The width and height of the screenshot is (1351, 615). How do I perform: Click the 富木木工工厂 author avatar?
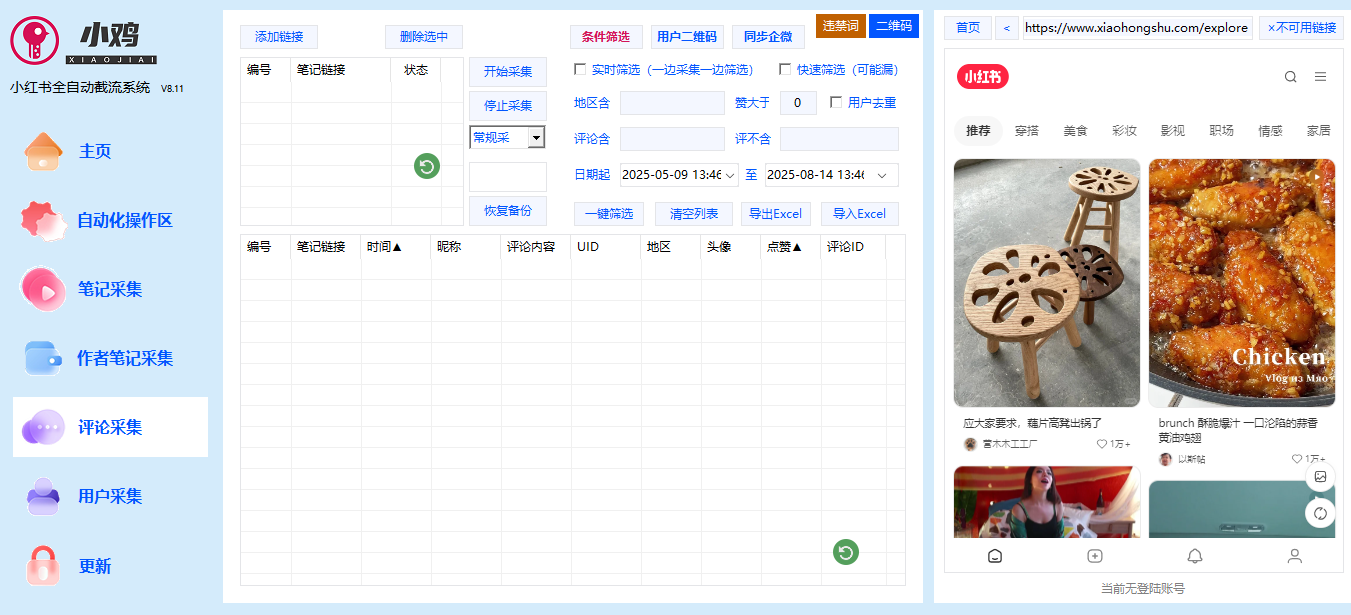(970, 444)
